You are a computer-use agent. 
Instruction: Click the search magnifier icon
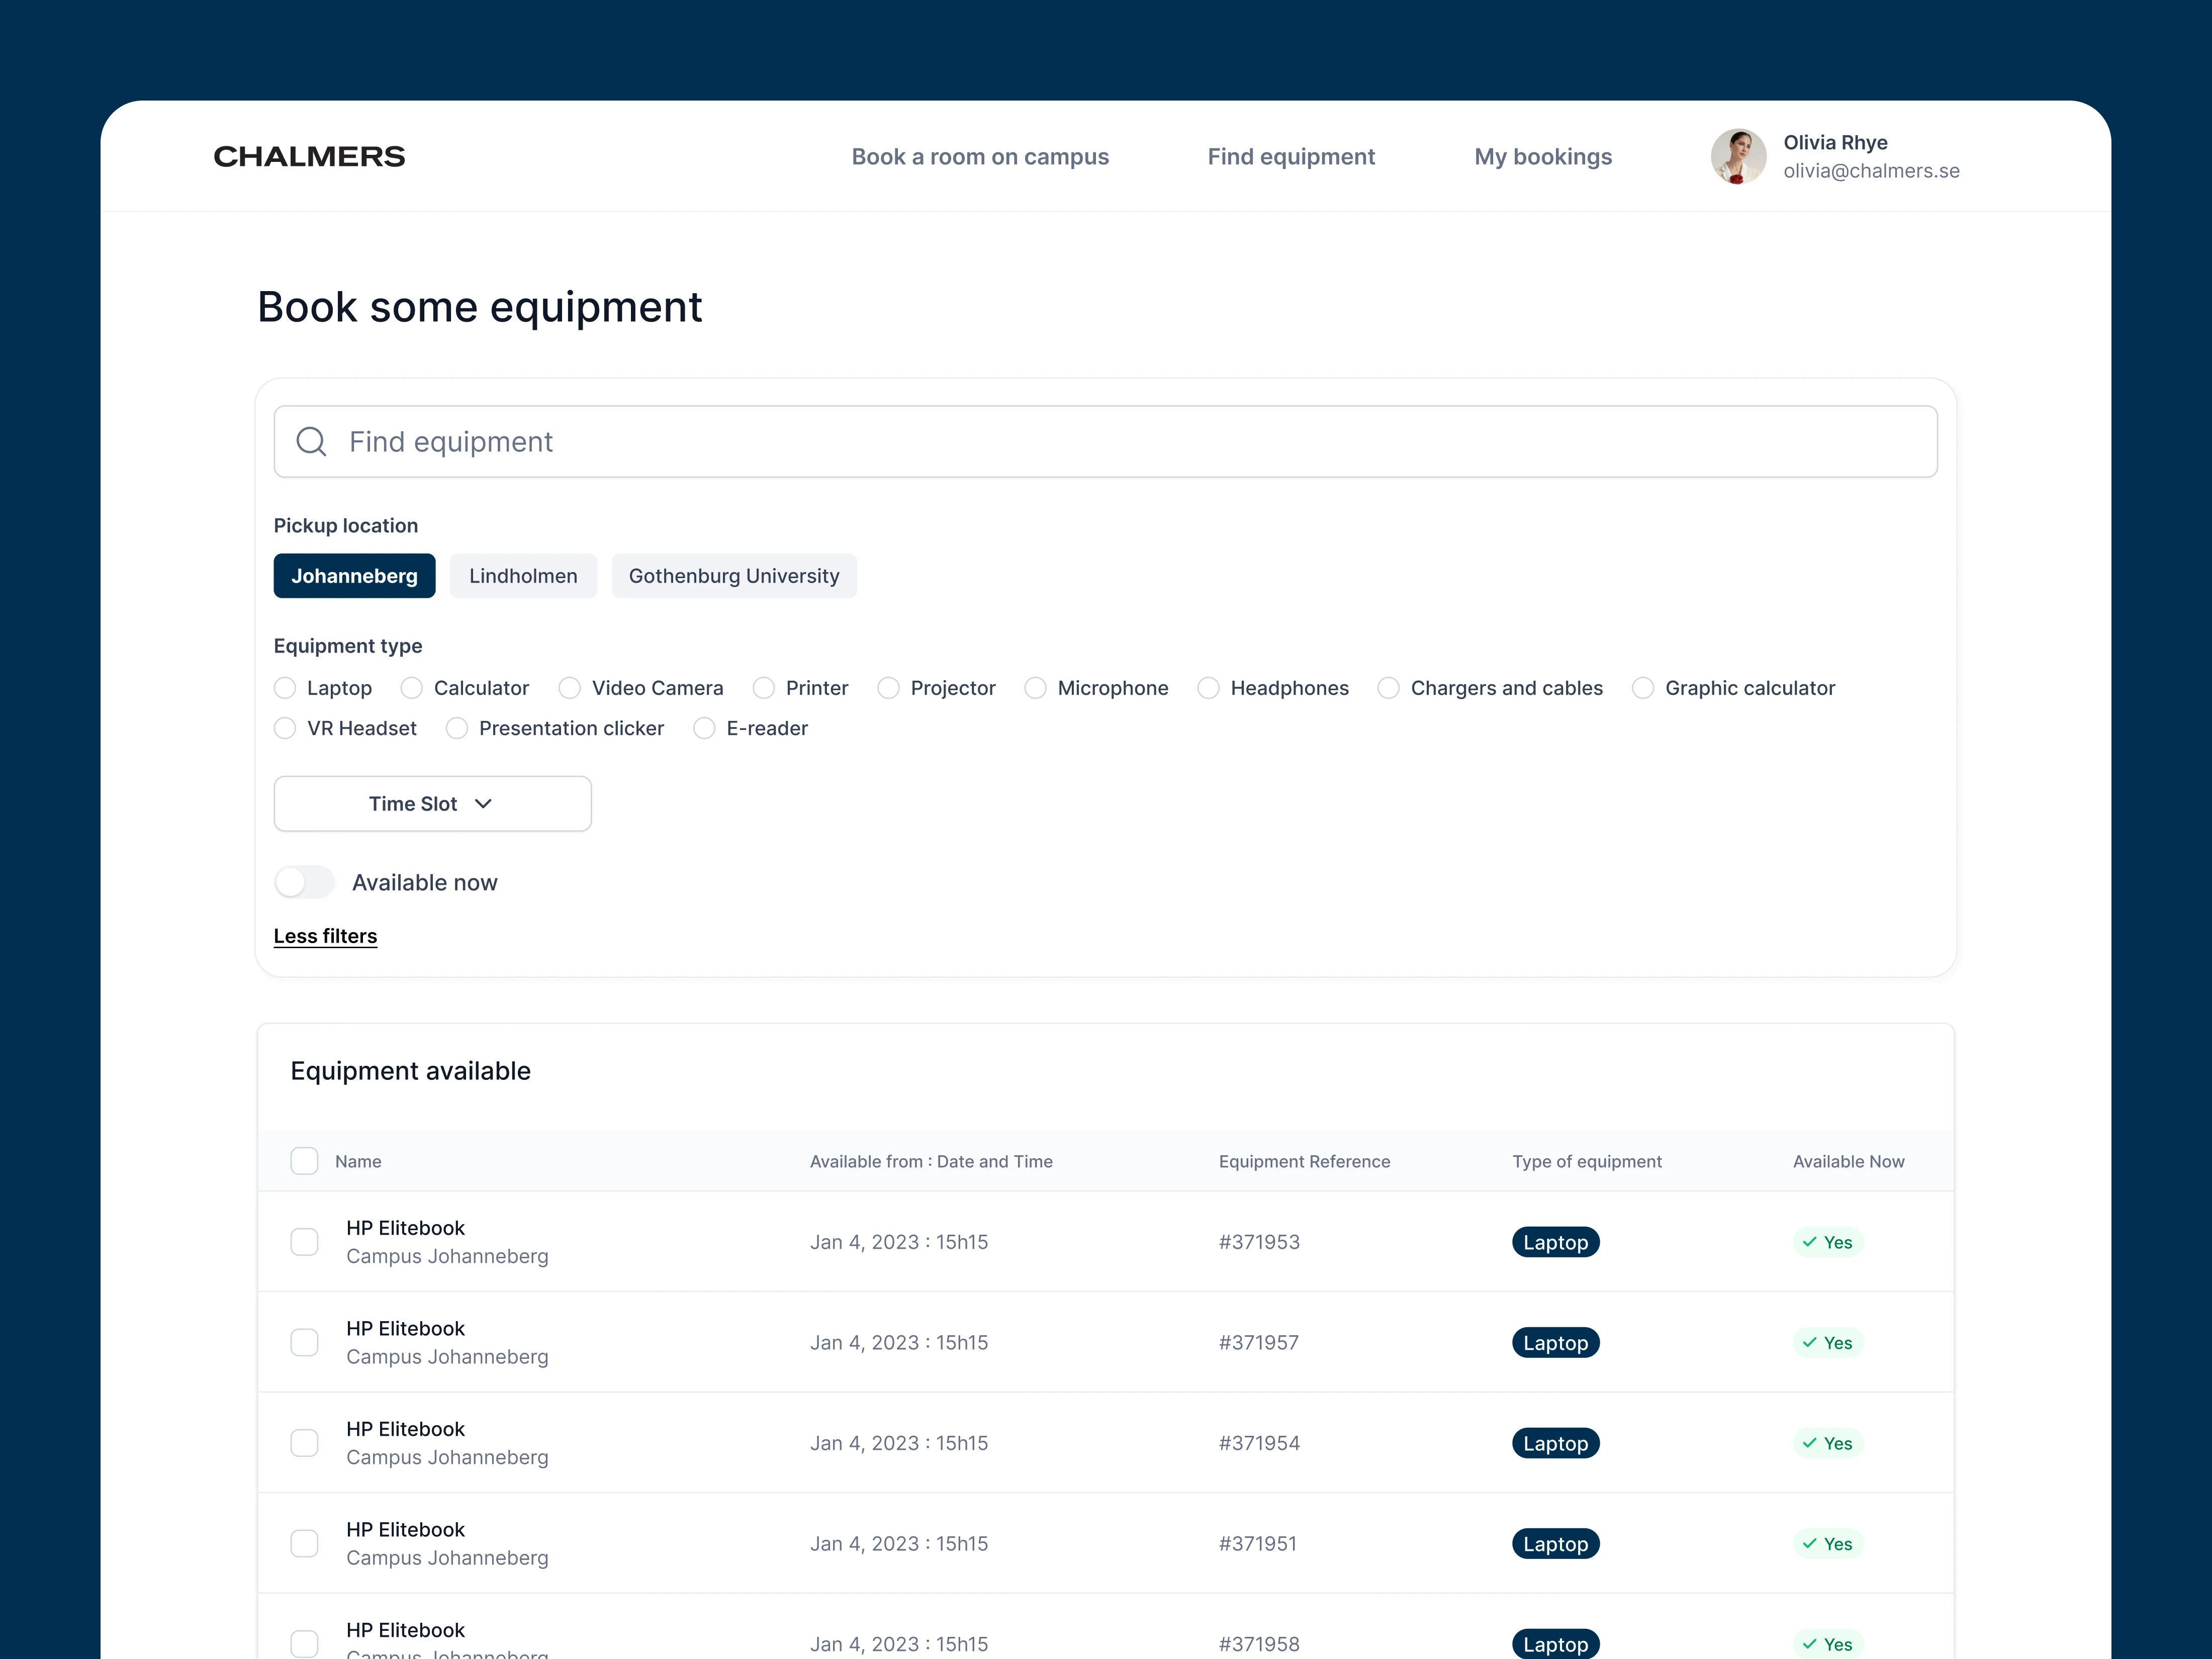coord(311,441)
